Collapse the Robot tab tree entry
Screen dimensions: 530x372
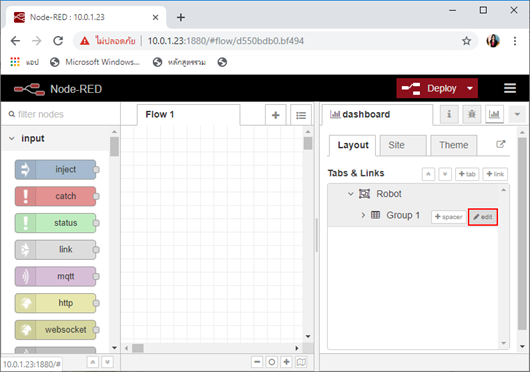coord(351,194)
